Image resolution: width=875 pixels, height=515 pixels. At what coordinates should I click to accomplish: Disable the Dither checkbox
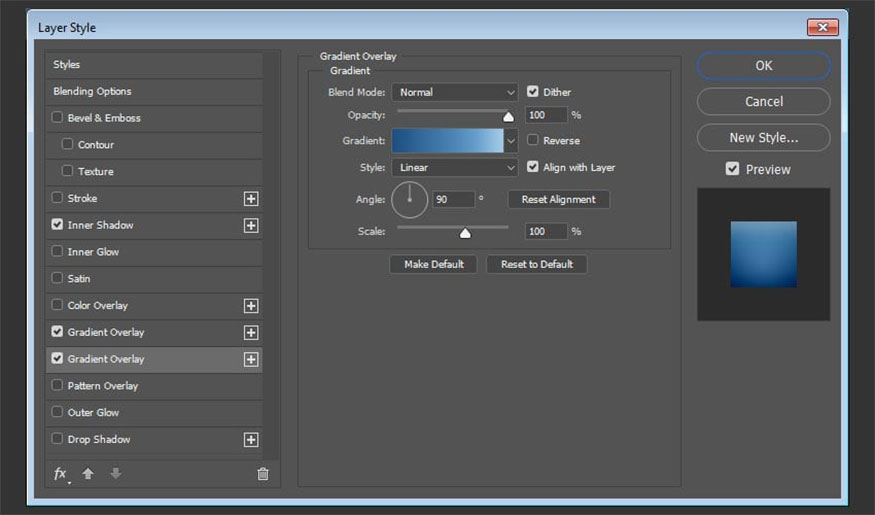[533, 92]
